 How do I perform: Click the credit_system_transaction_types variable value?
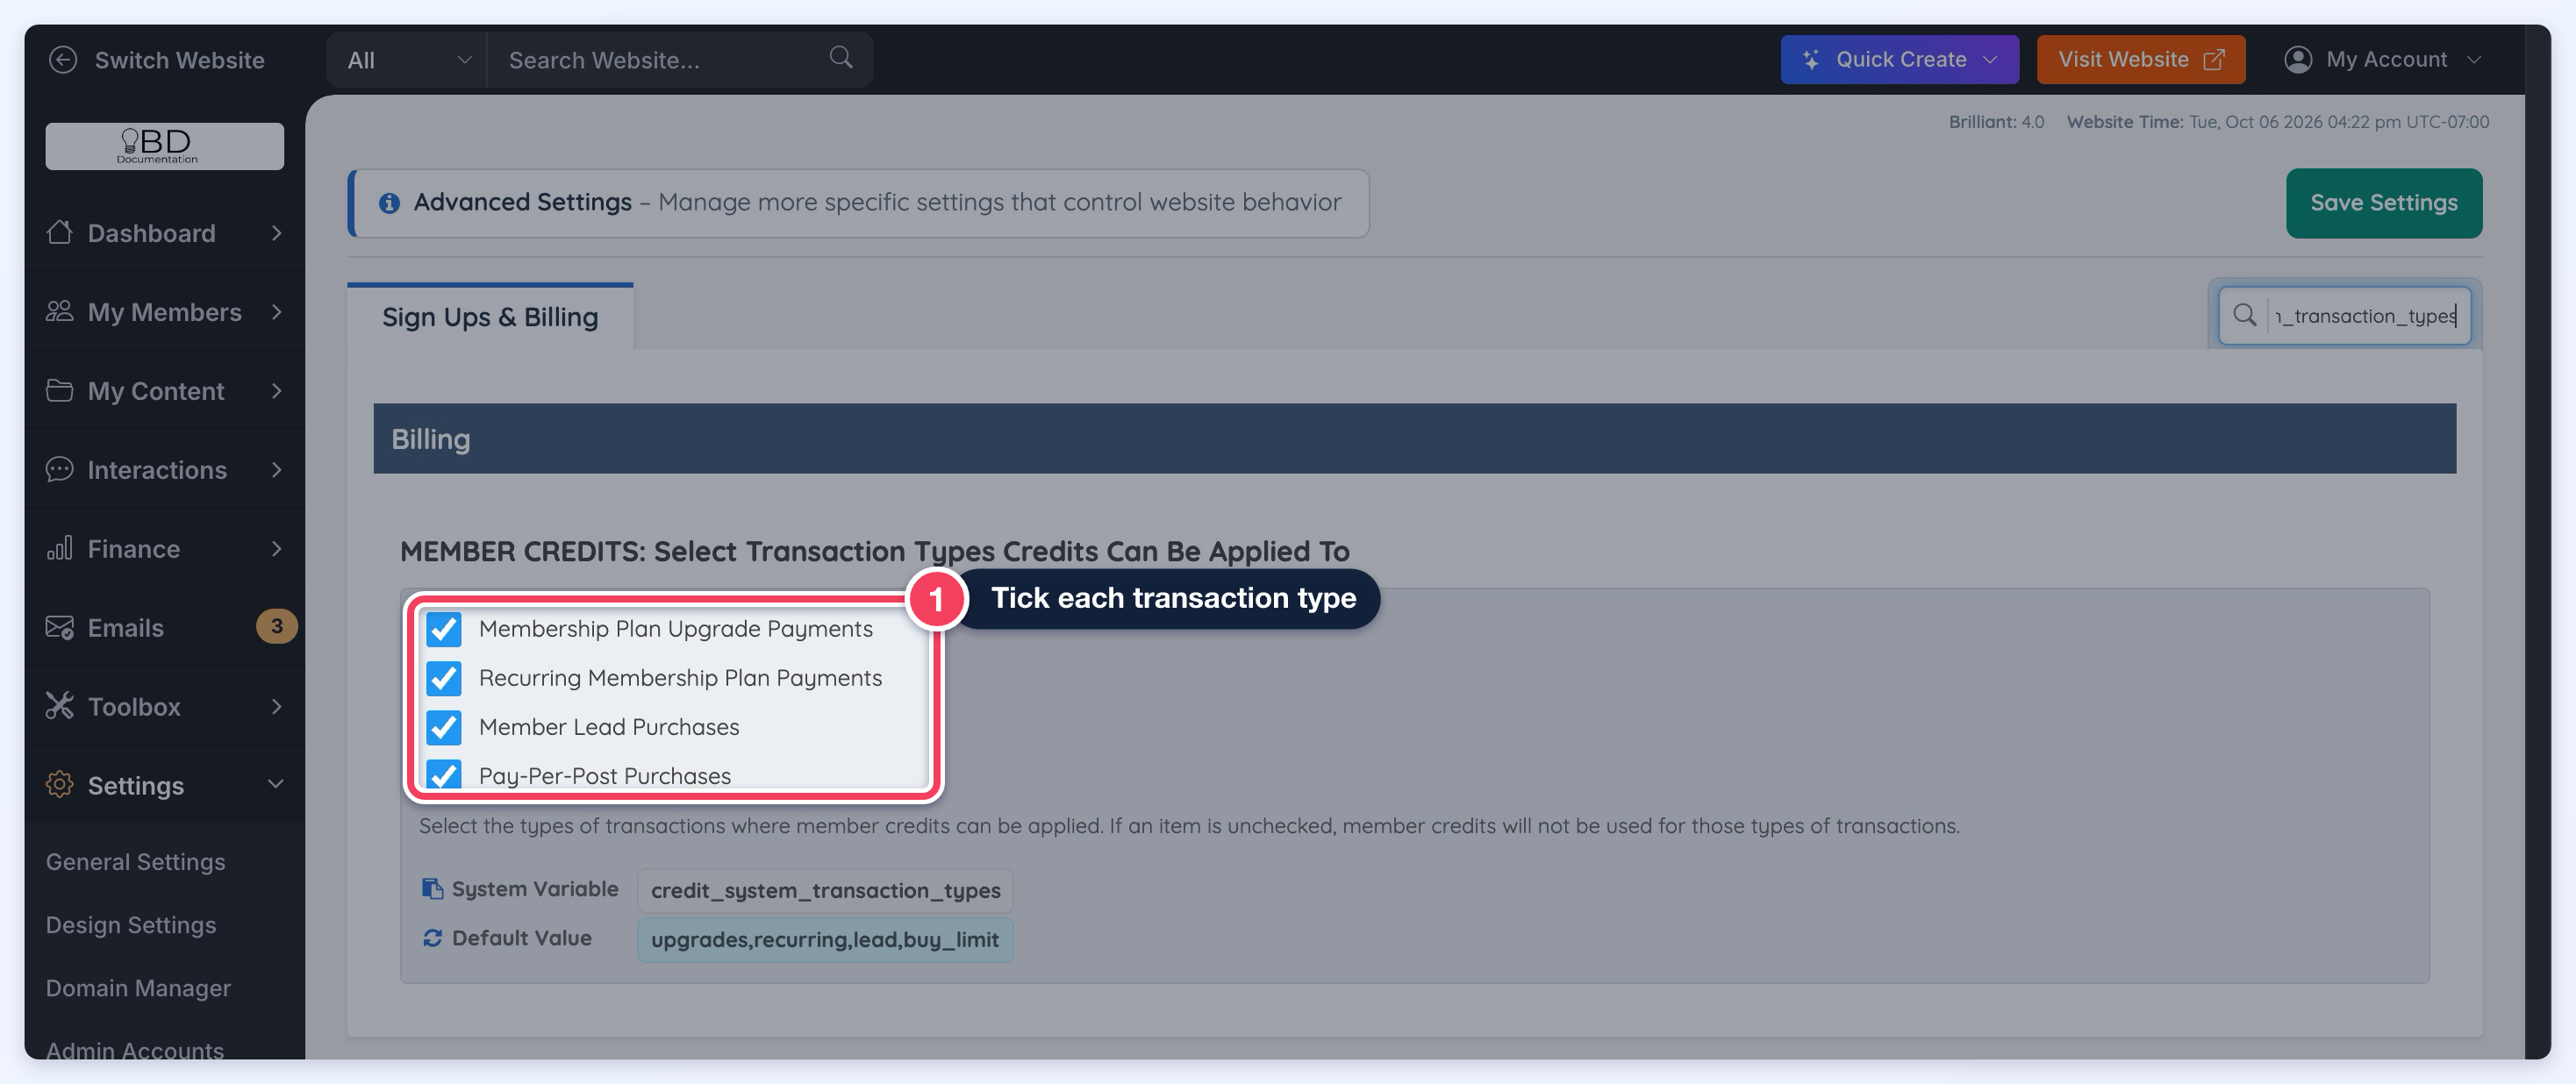coord(825,890)
